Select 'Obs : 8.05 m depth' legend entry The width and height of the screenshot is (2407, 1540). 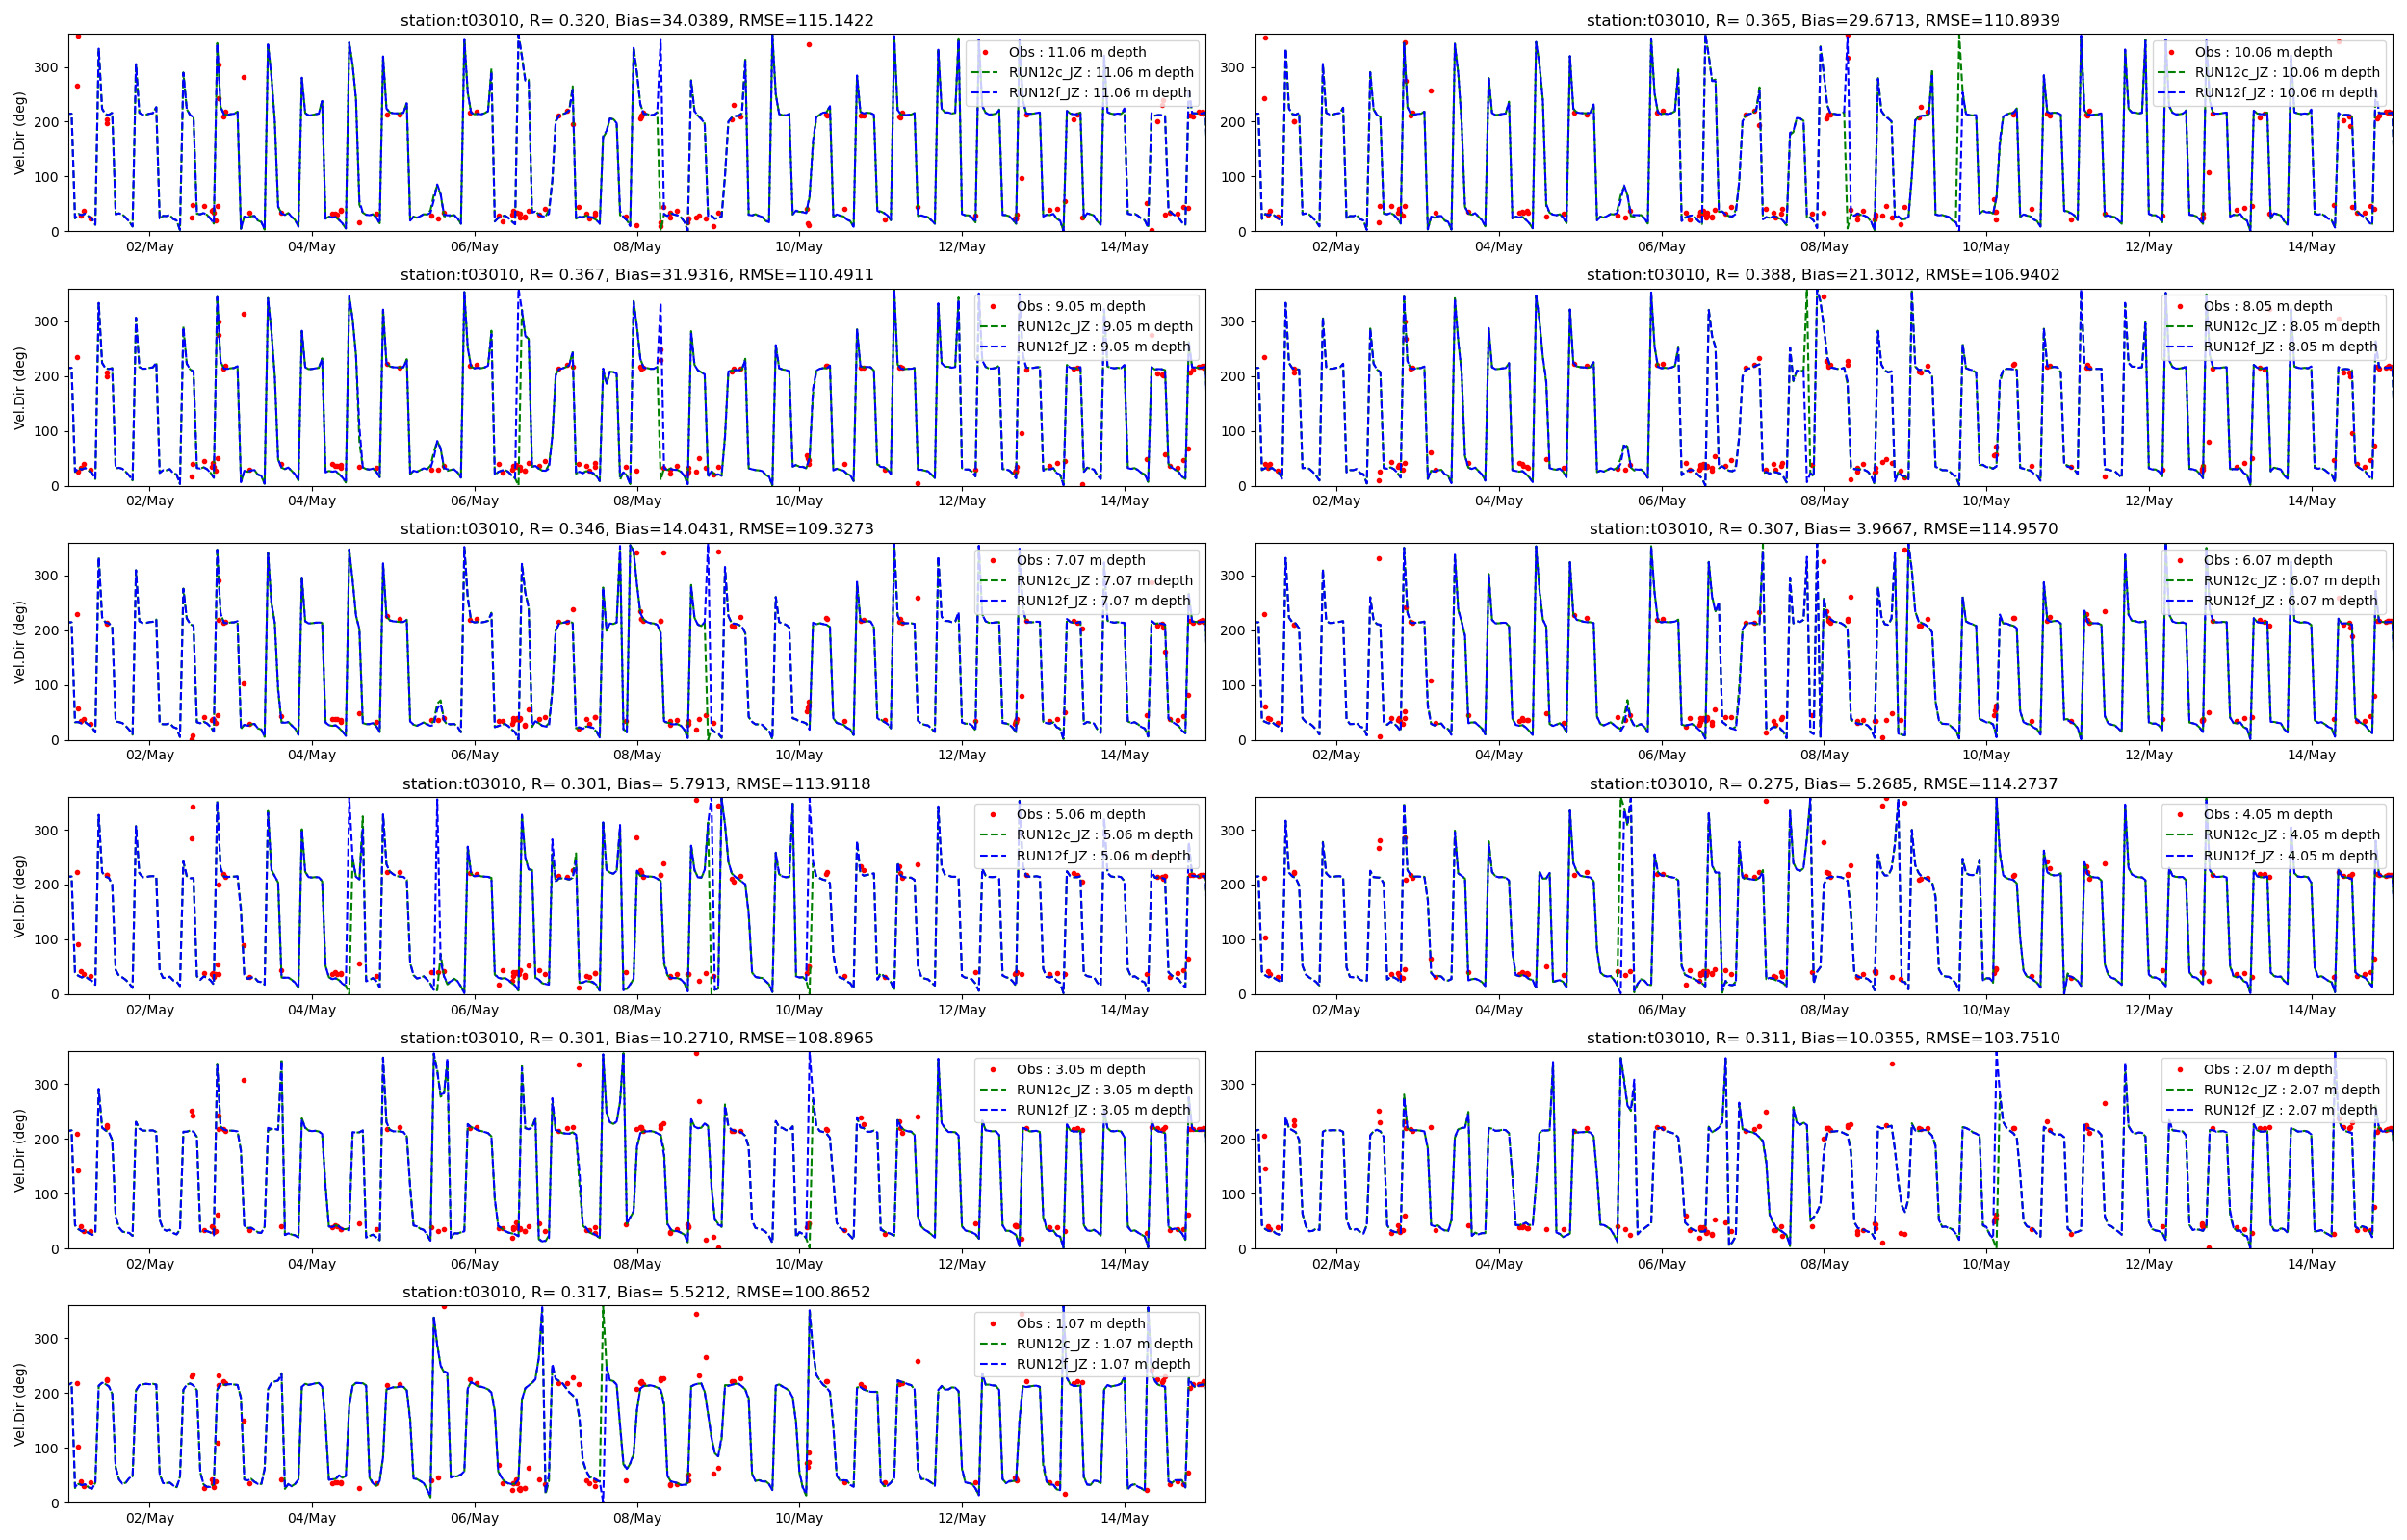click(x=2267, y=306)
